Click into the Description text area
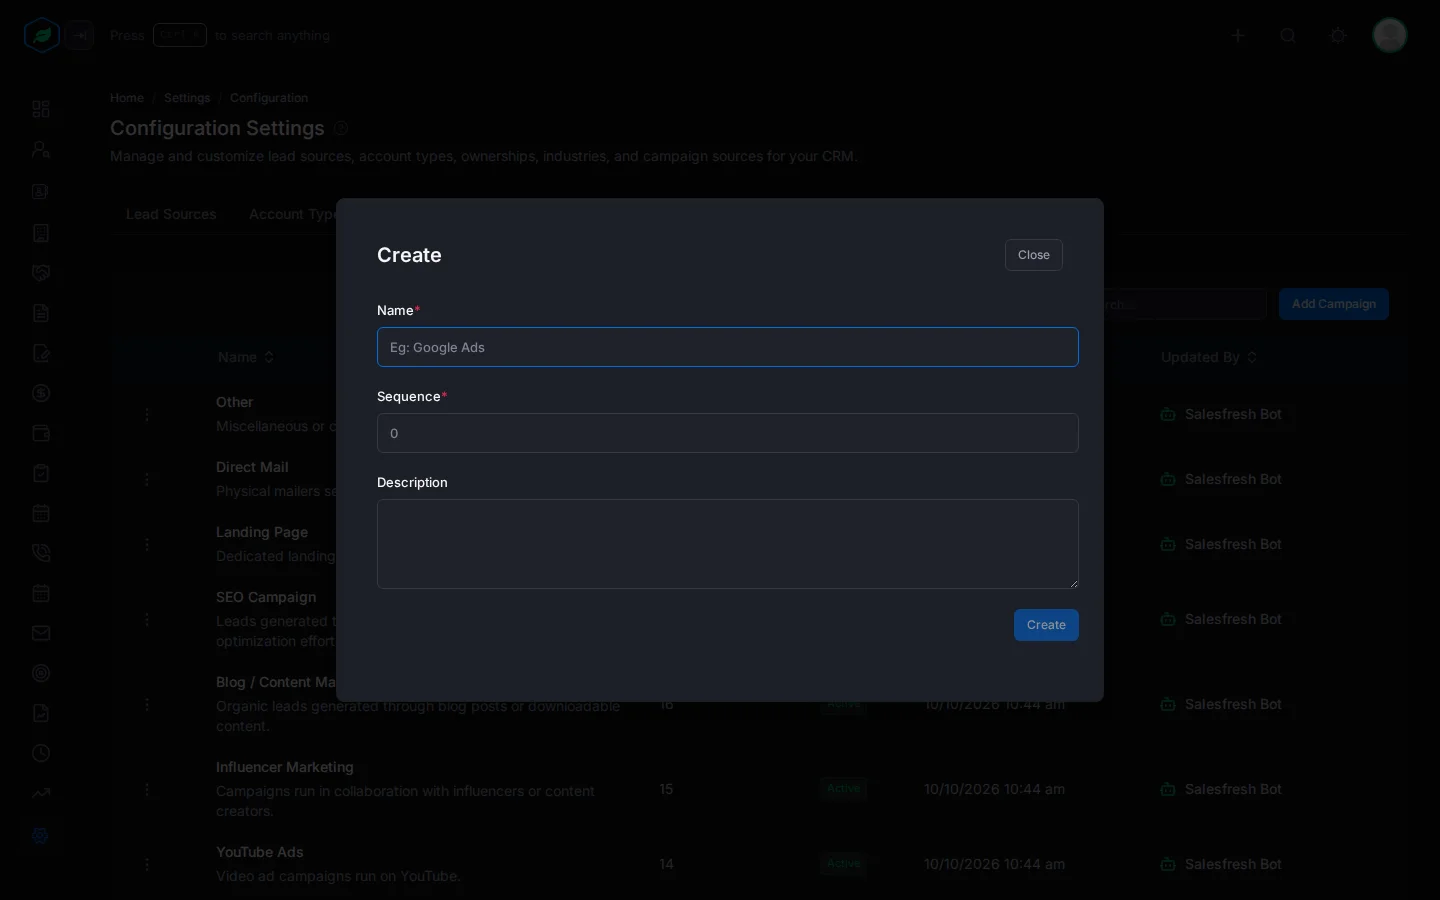 pos(728,544)
